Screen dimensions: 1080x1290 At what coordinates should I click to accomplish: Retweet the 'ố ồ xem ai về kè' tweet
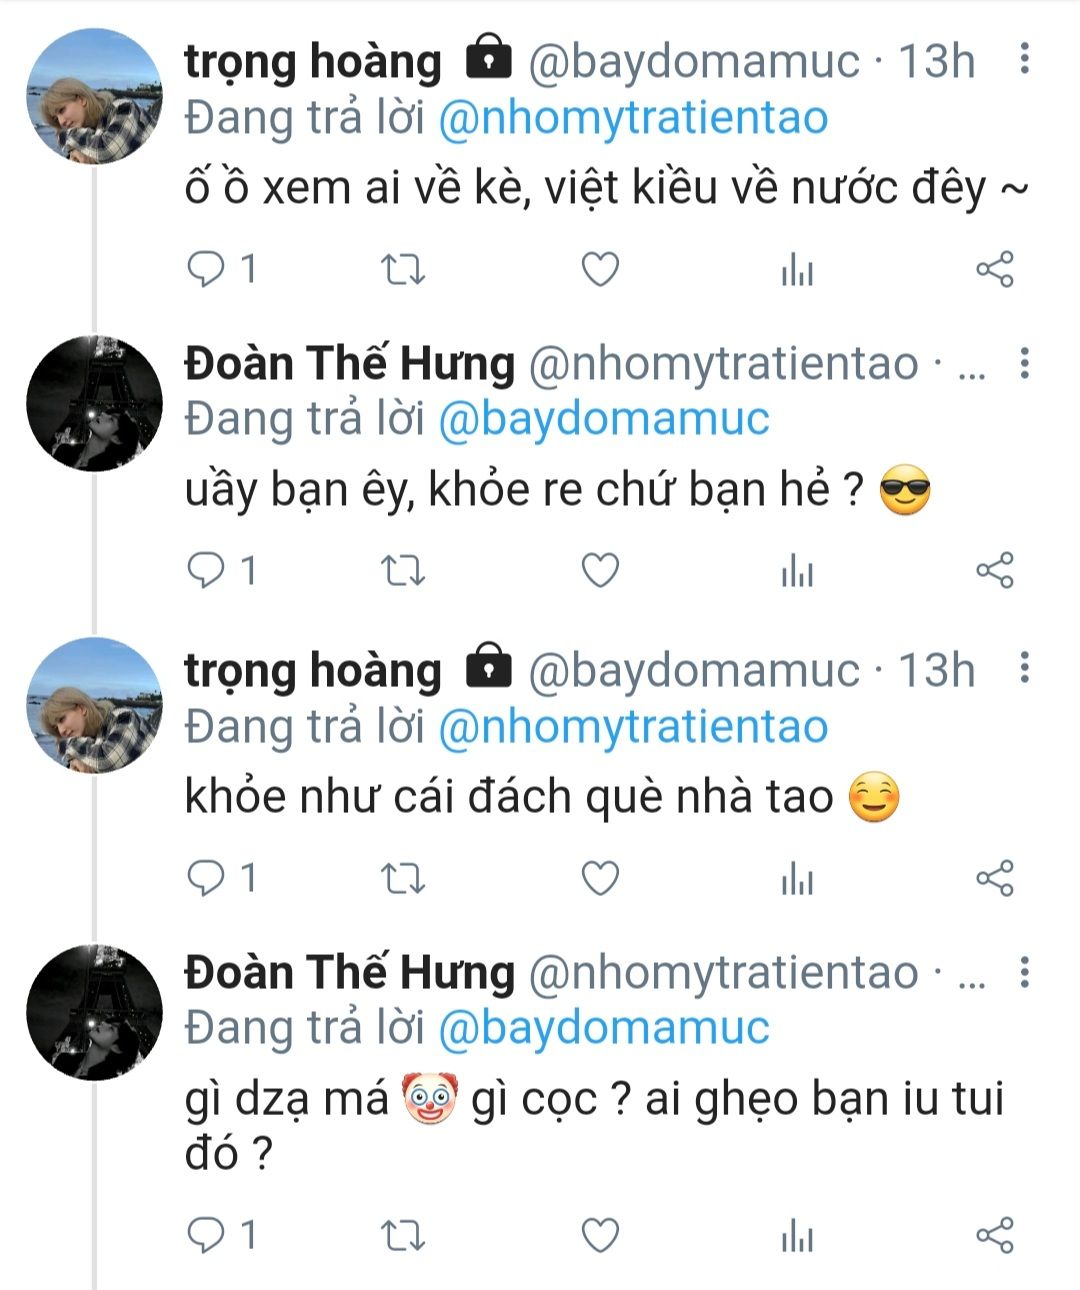[x=404, y=270]
